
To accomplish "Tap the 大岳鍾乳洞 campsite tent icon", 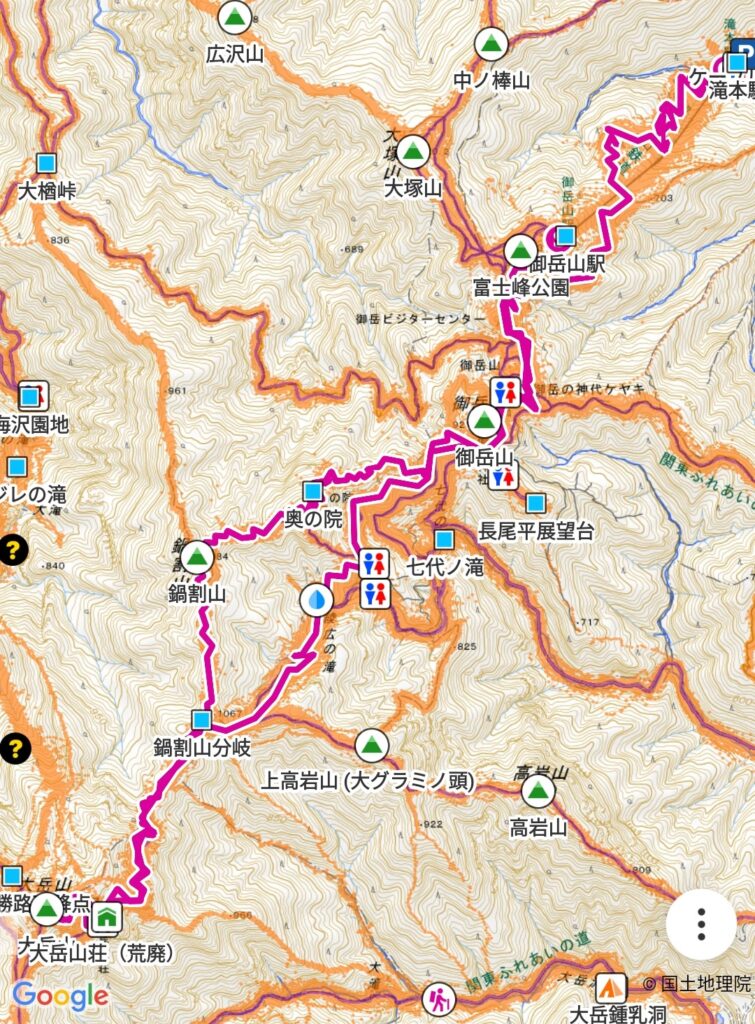I will [x=611, y=988].
